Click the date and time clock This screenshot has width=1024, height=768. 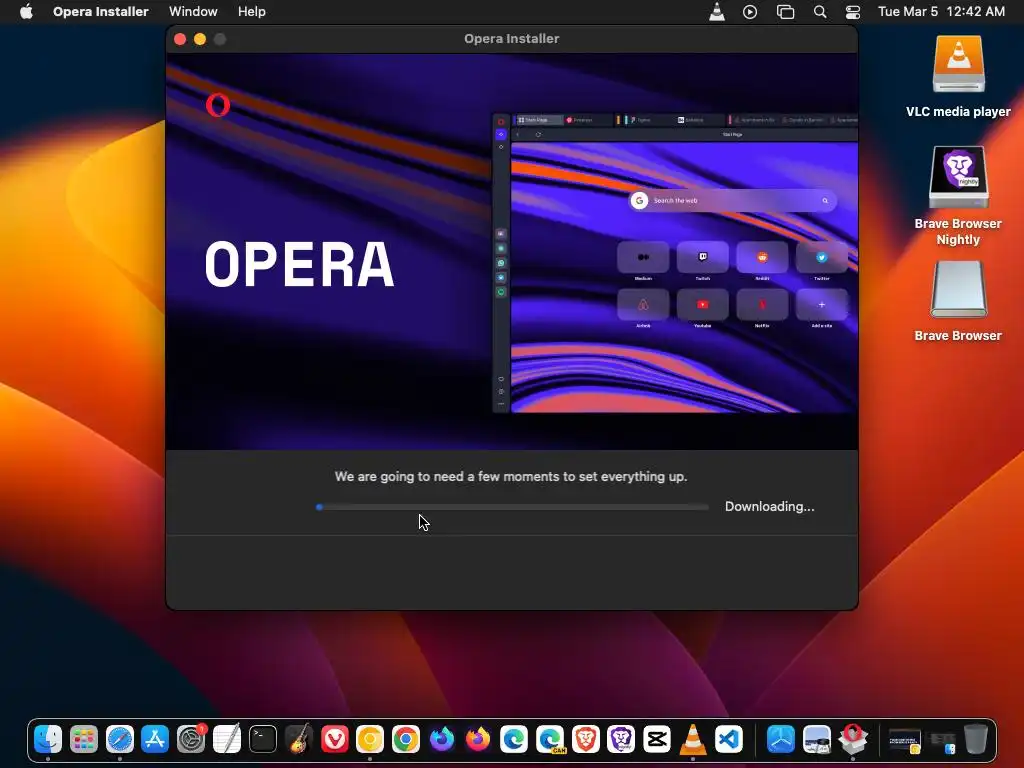coord(941,12)
